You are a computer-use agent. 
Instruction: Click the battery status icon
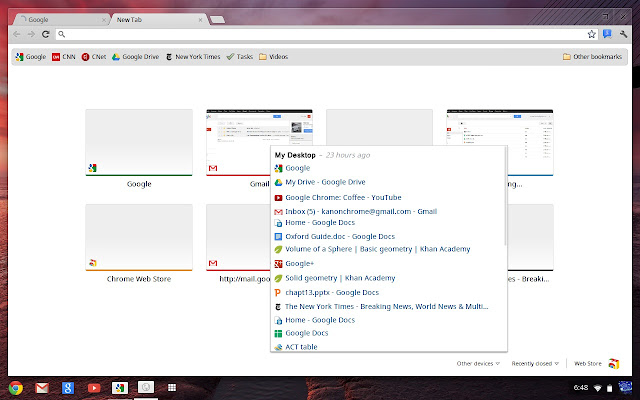click(609, 388)
